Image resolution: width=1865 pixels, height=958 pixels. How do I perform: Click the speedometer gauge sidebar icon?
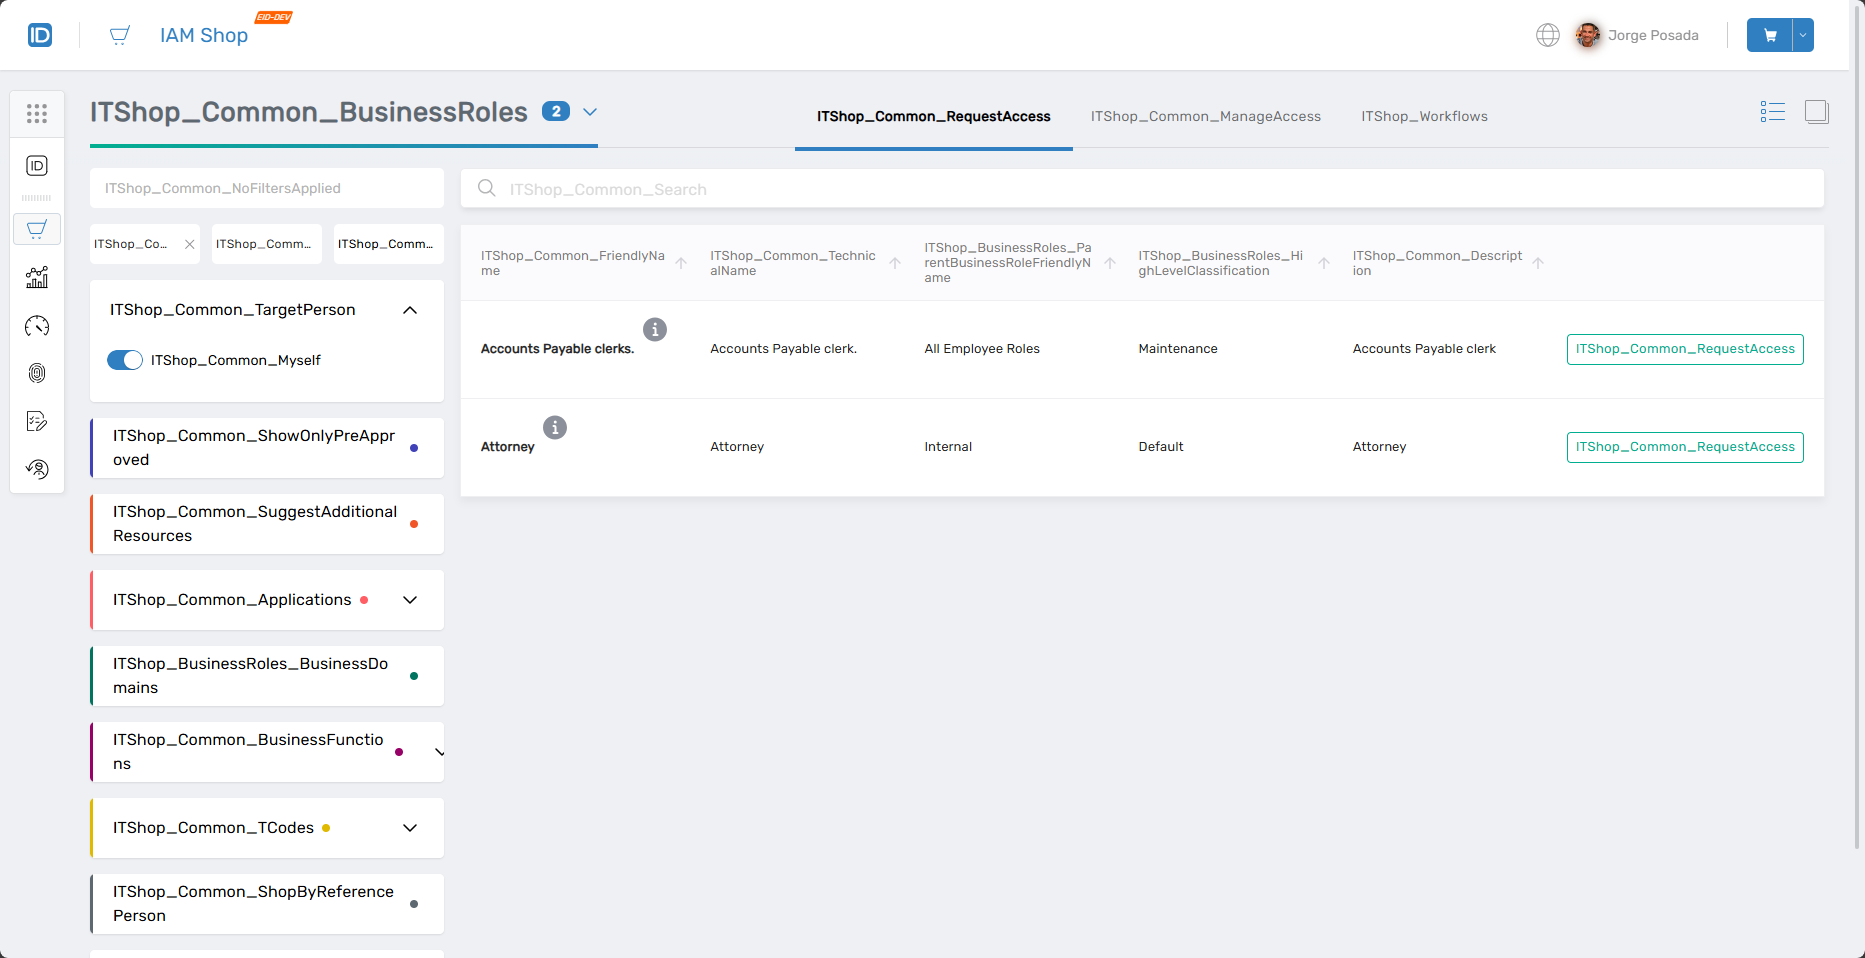pyautogui.click(x=37, y=325)
